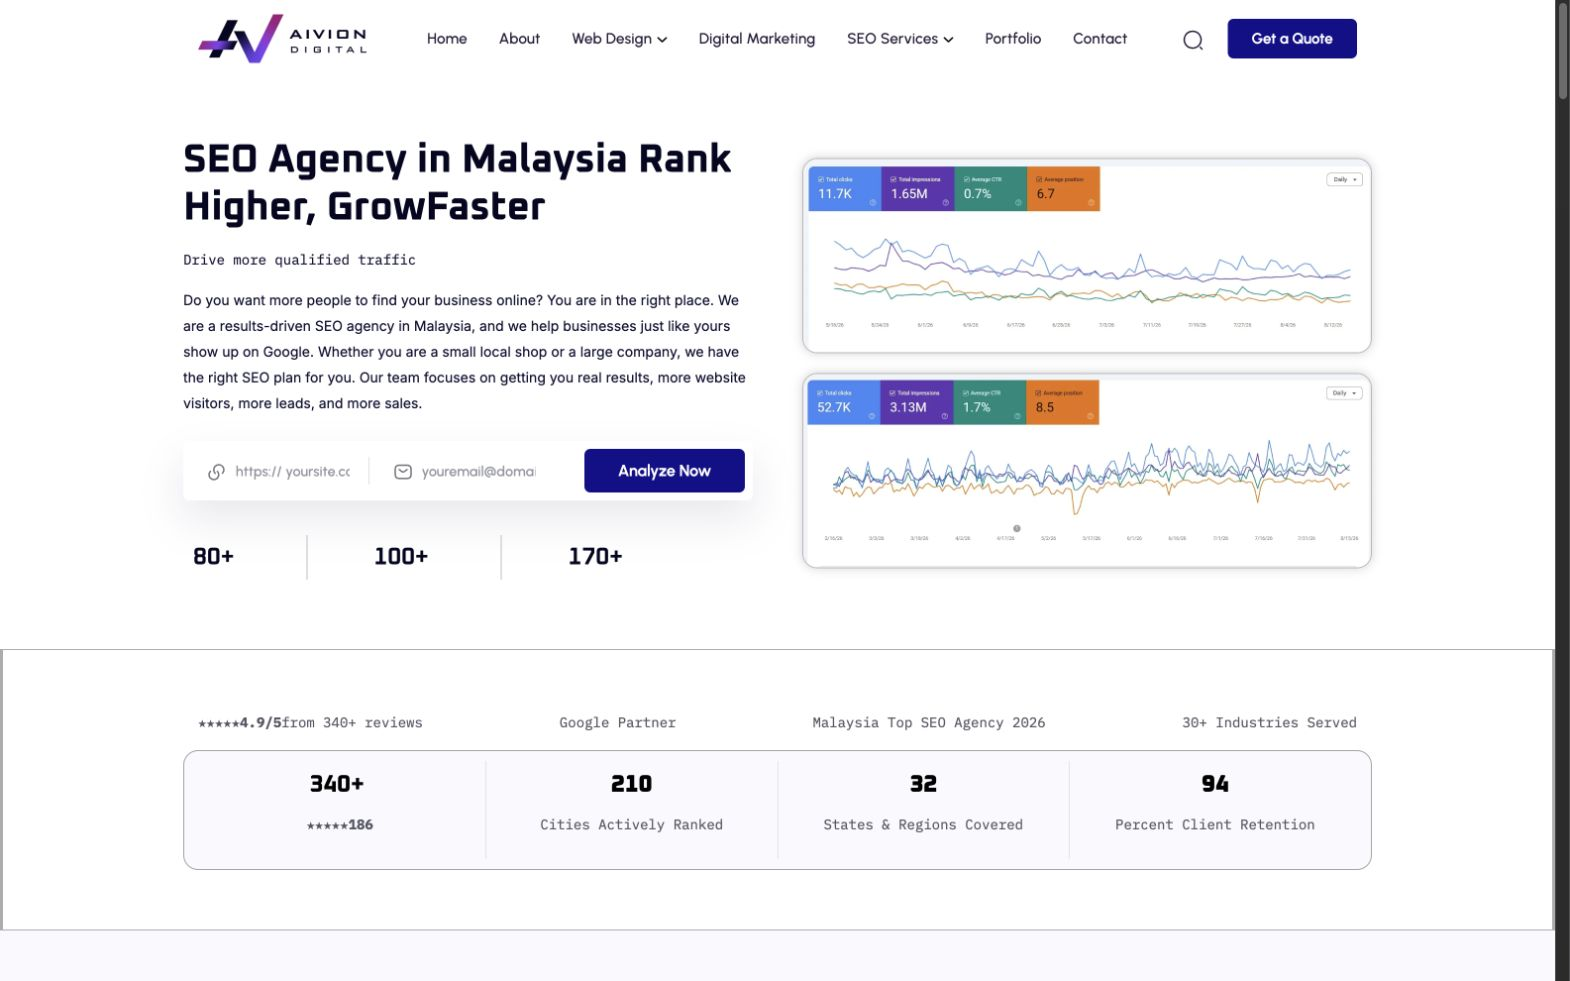Focus the youremail@domain input field

[x=478, y=472]
